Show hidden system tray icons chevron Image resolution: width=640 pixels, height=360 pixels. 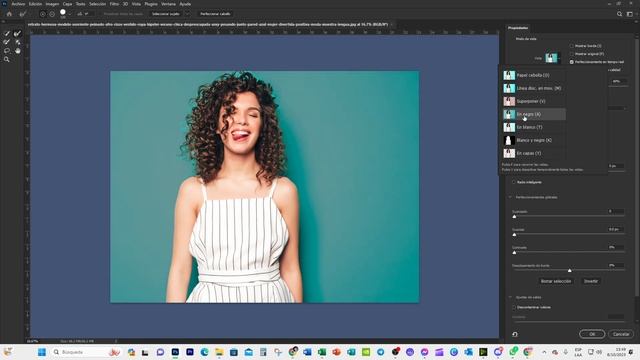(x=544, y=352)
